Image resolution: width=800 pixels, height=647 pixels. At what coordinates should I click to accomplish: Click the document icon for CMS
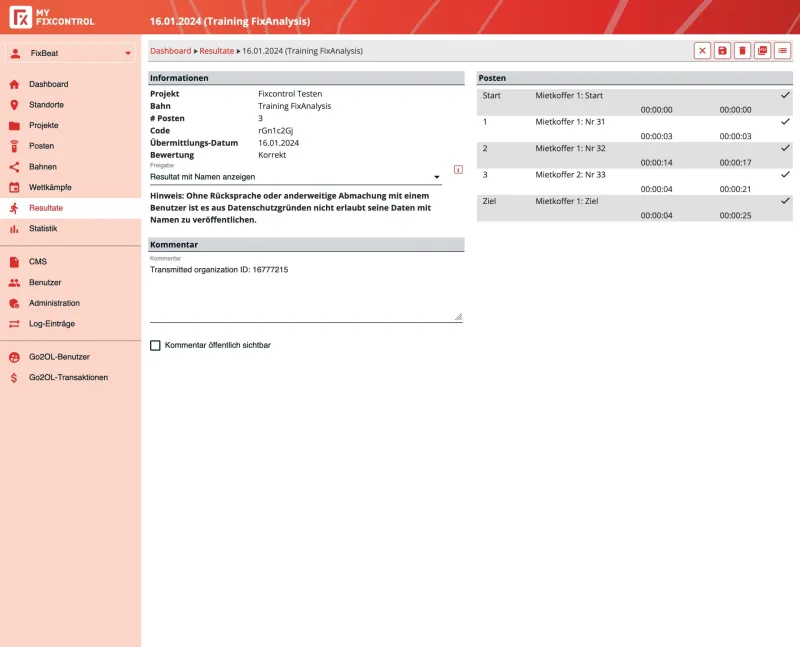tap(14, 262)
